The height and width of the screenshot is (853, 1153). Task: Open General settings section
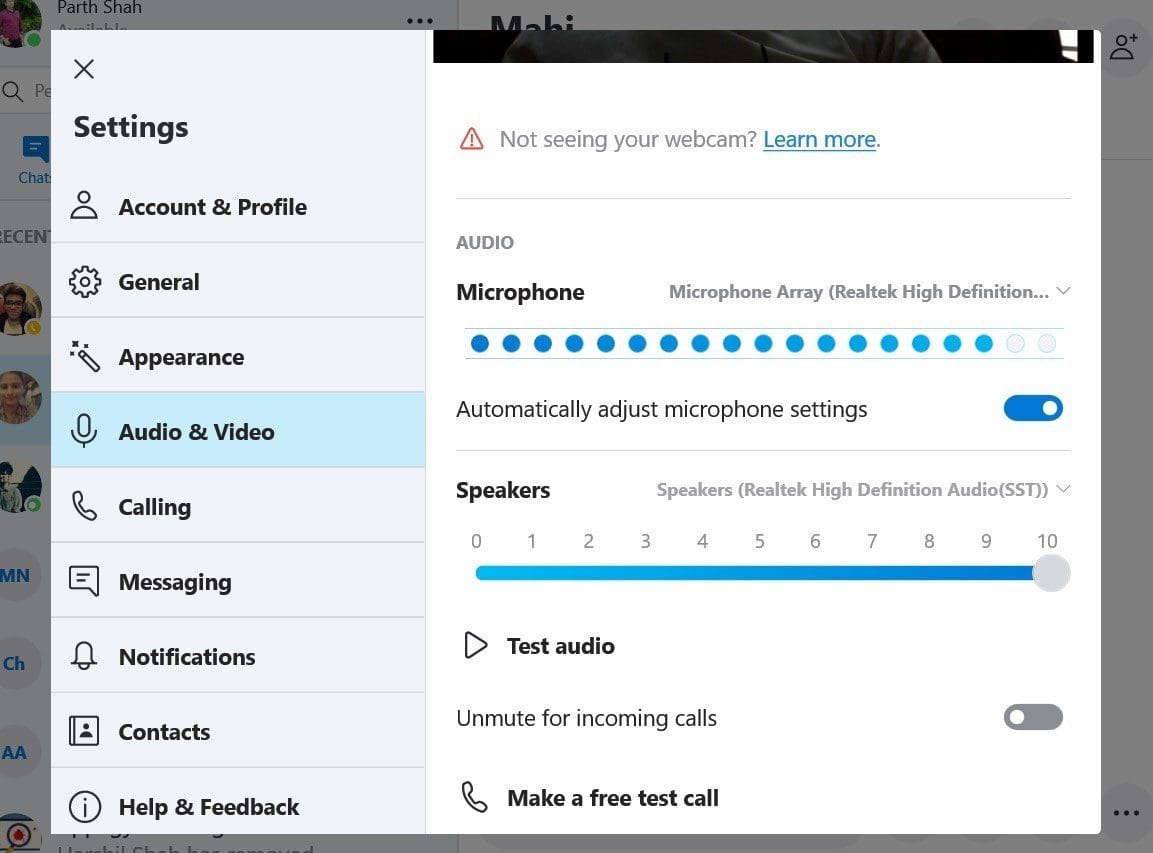coord(238,282)
